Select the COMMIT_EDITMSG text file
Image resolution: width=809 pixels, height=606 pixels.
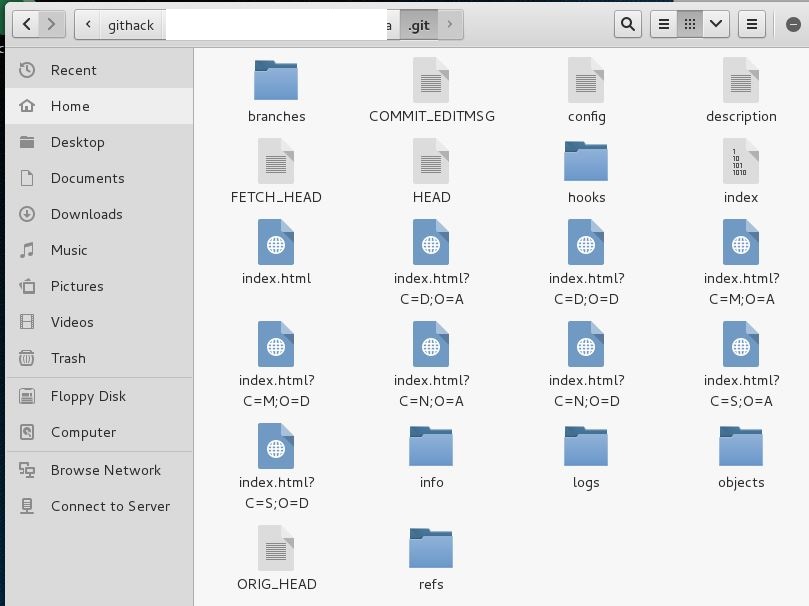431,80
